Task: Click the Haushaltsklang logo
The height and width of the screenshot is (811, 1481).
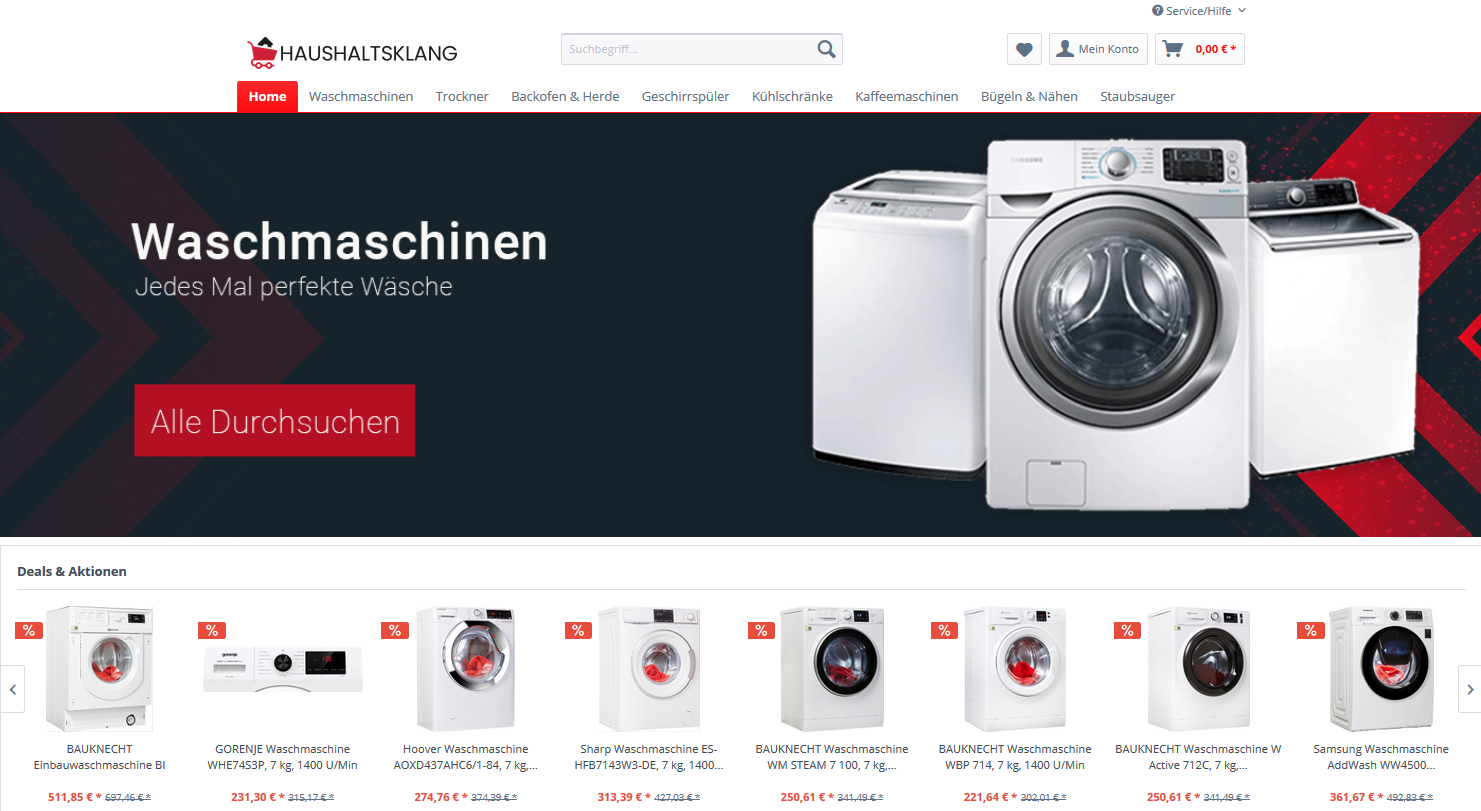Action: point(352,52)
